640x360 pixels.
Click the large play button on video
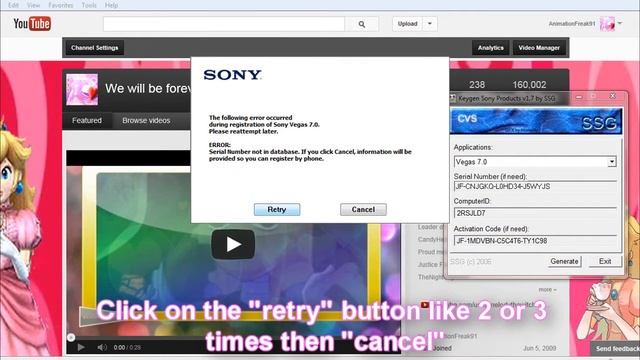[x=233, y=244]
